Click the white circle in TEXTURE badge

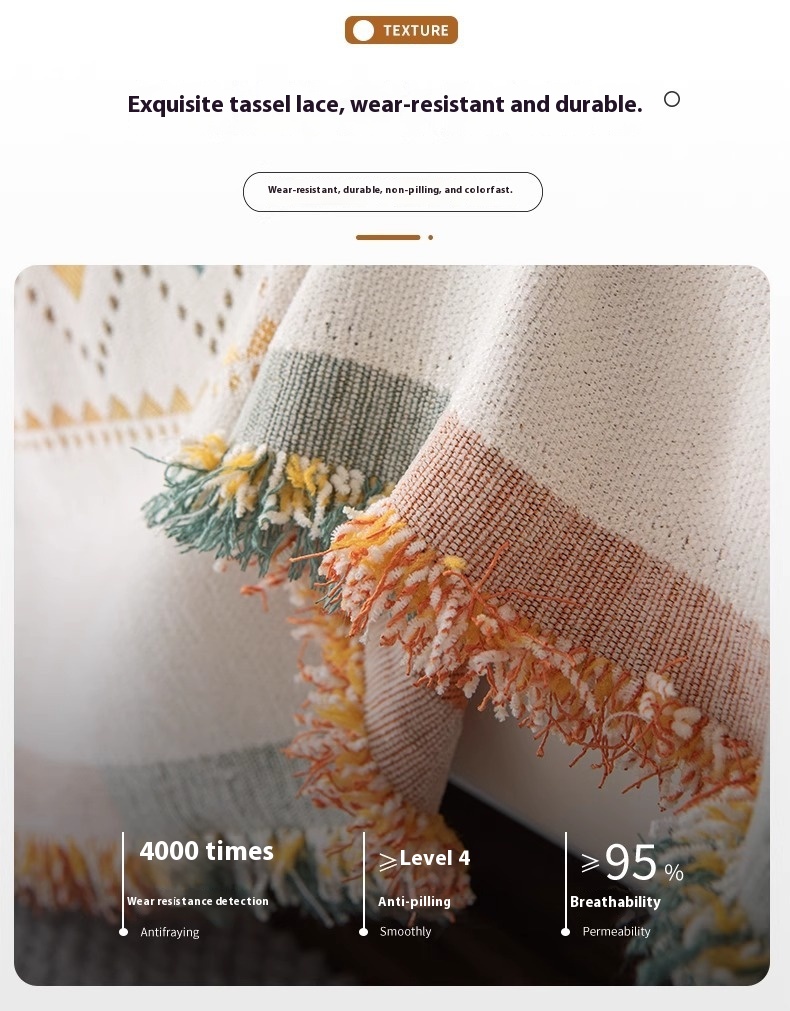[x=363, y=30]
